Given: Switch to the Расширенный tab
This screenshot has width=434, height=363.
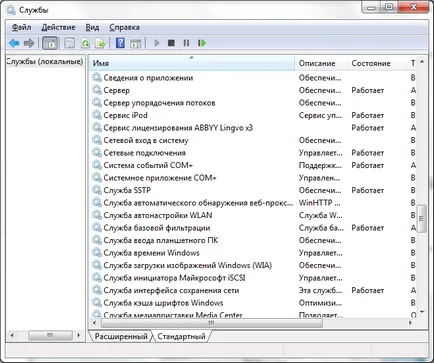Looking at the screenshot, I should (121, 336).
